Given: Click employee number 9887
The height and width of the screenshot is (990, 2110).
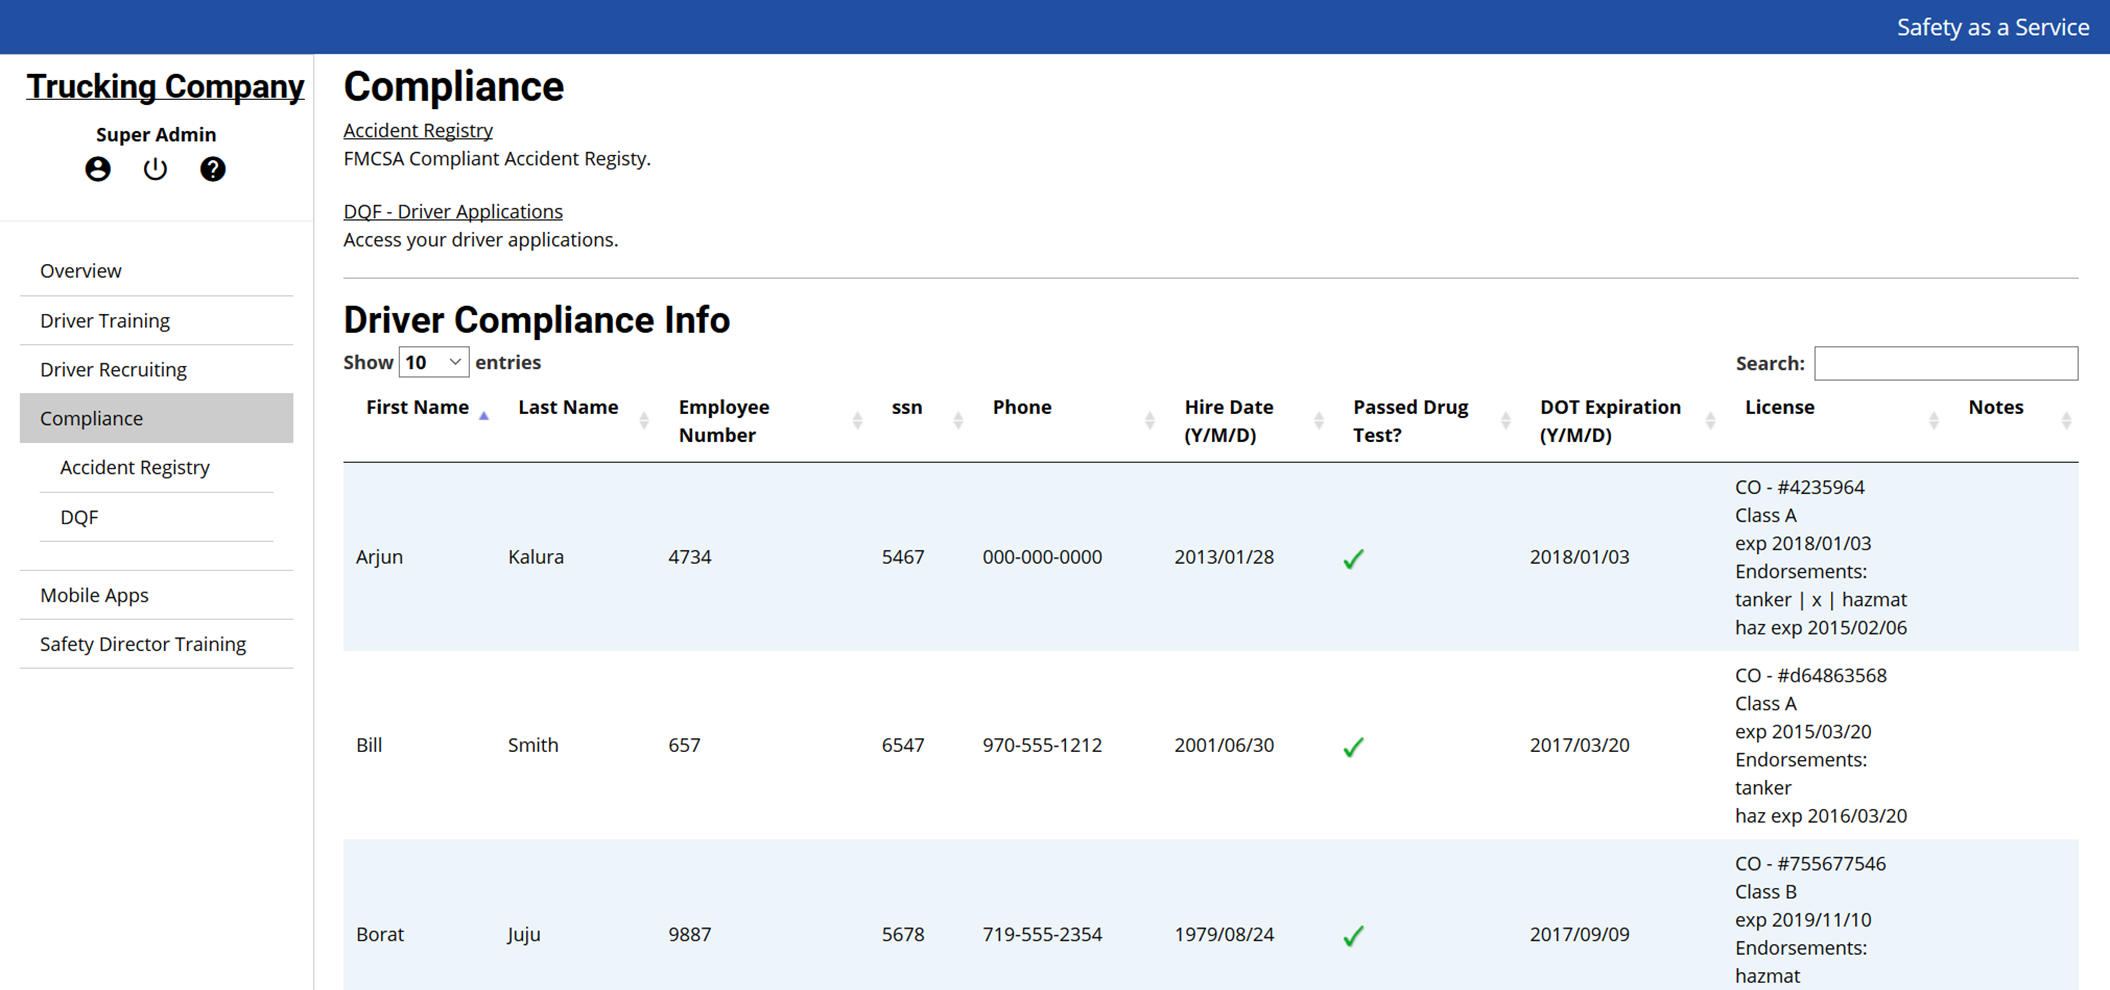Looking at the screenshot, I should pyautogui.click(x=690, y=934).
